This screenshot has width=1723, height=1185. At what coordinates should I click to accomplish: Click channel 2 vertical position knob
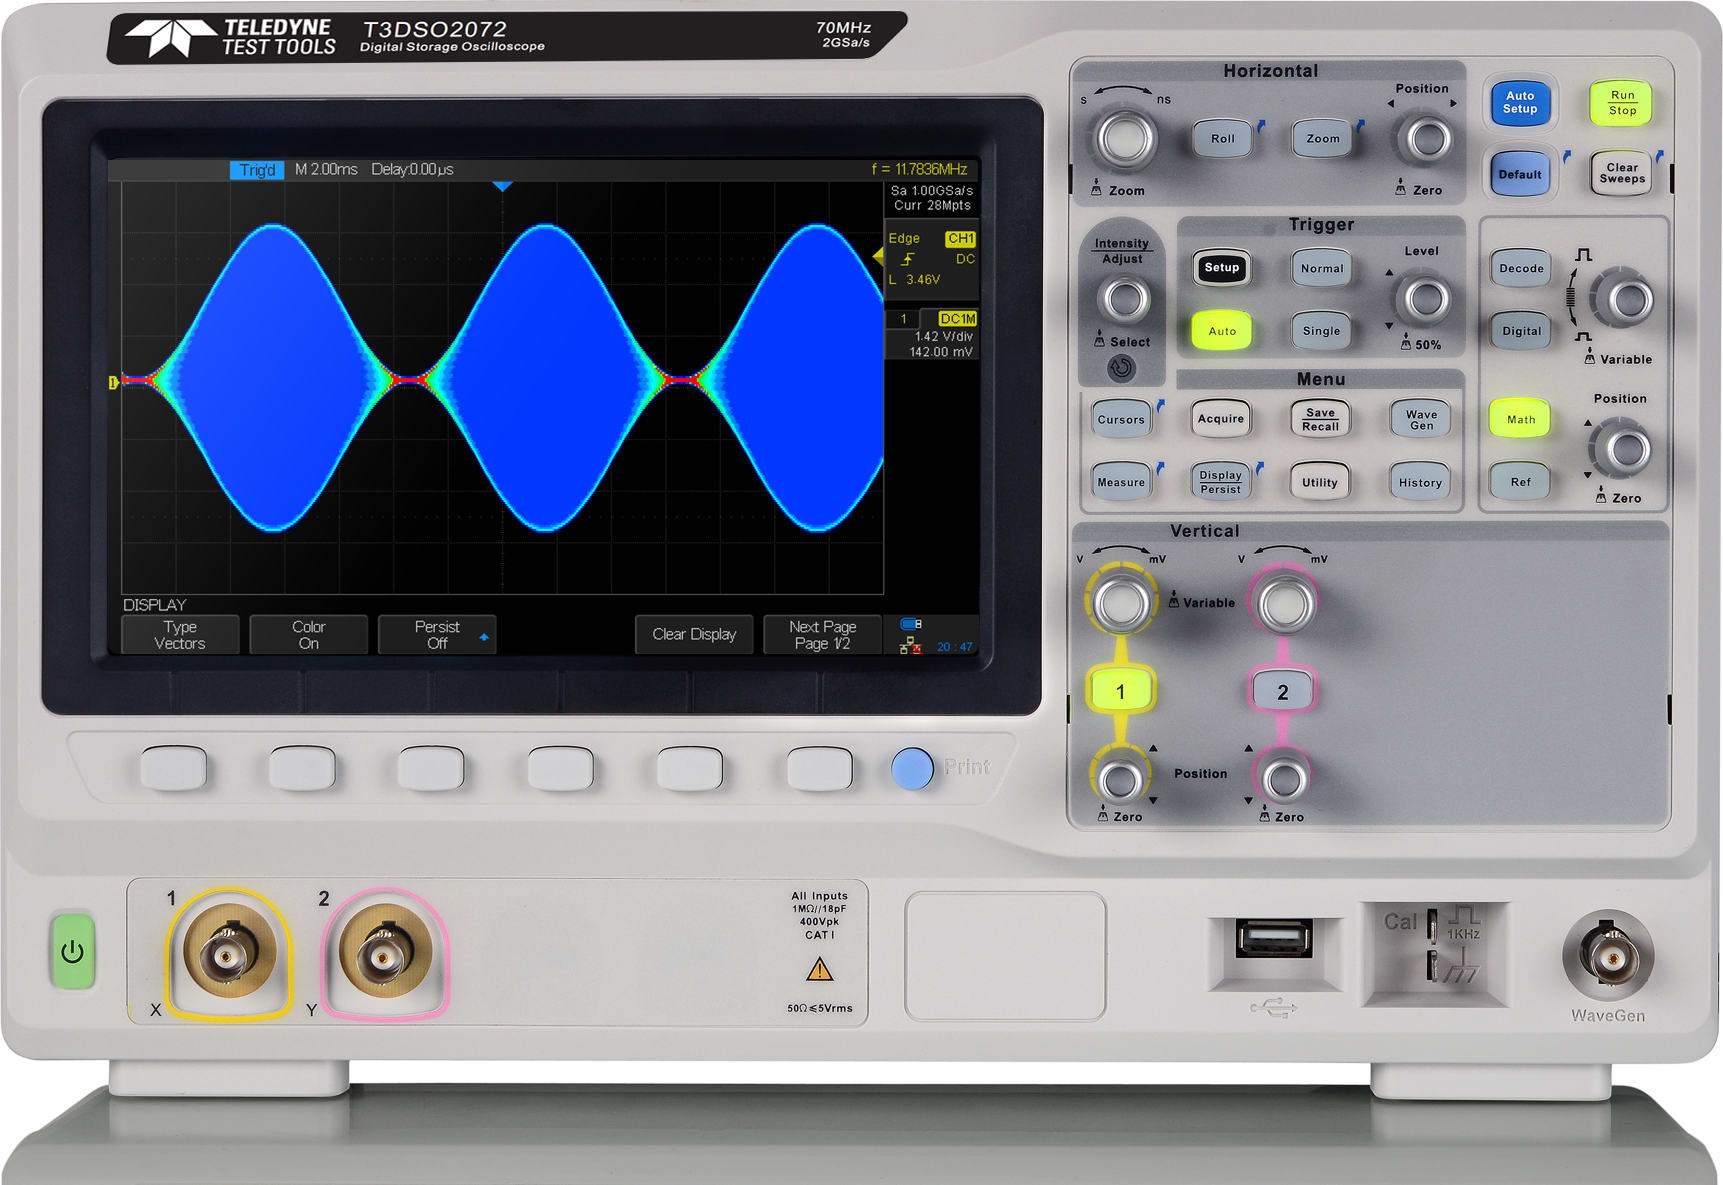click(x=1284, y=778)
